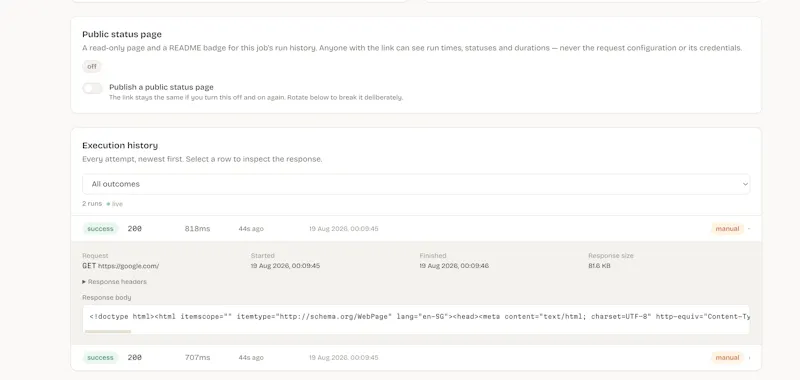Click the Finished timestamp 00:09:46
The width and height of the screenshot is (800, 380).
(x=454, y=266)
